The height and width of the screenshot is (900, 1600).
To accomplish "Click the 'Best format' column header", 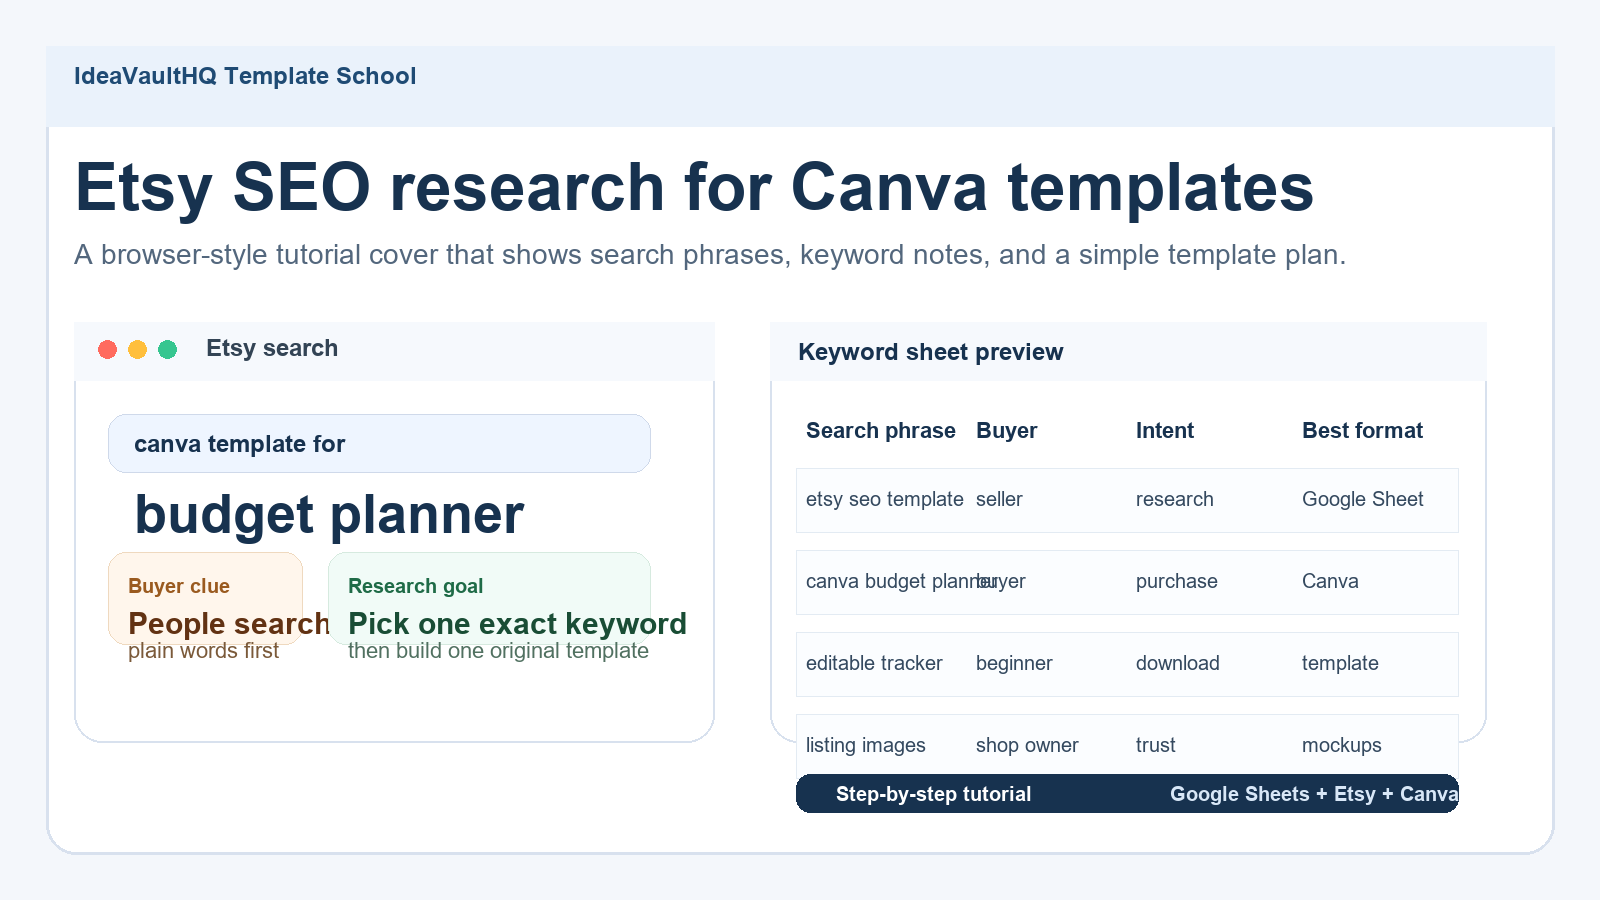I will (1362, 431).
